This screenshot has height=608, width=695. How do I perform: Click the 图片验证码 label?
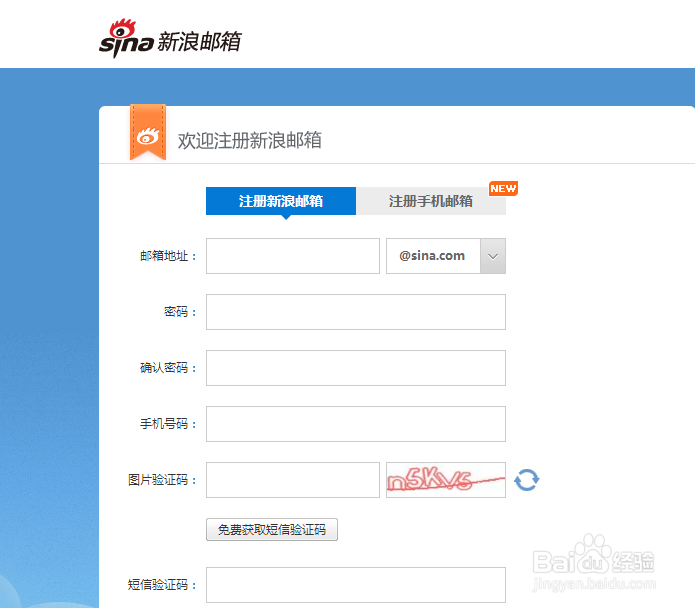(162, 480)
